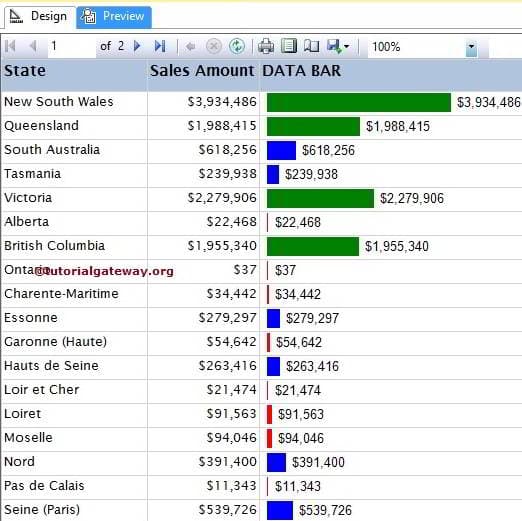Click the blue Nord data bar
This screenshot has height=521, width=522.
(x=276, y=463)
